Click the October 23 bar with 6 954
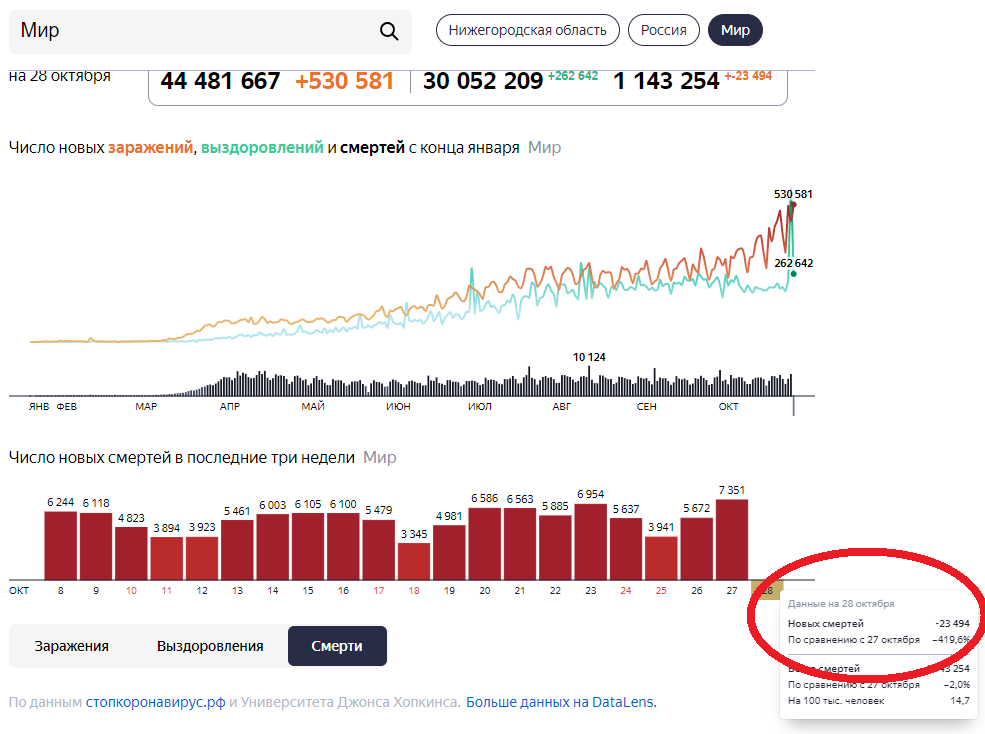Screen dimensions: 985x734 590,541
